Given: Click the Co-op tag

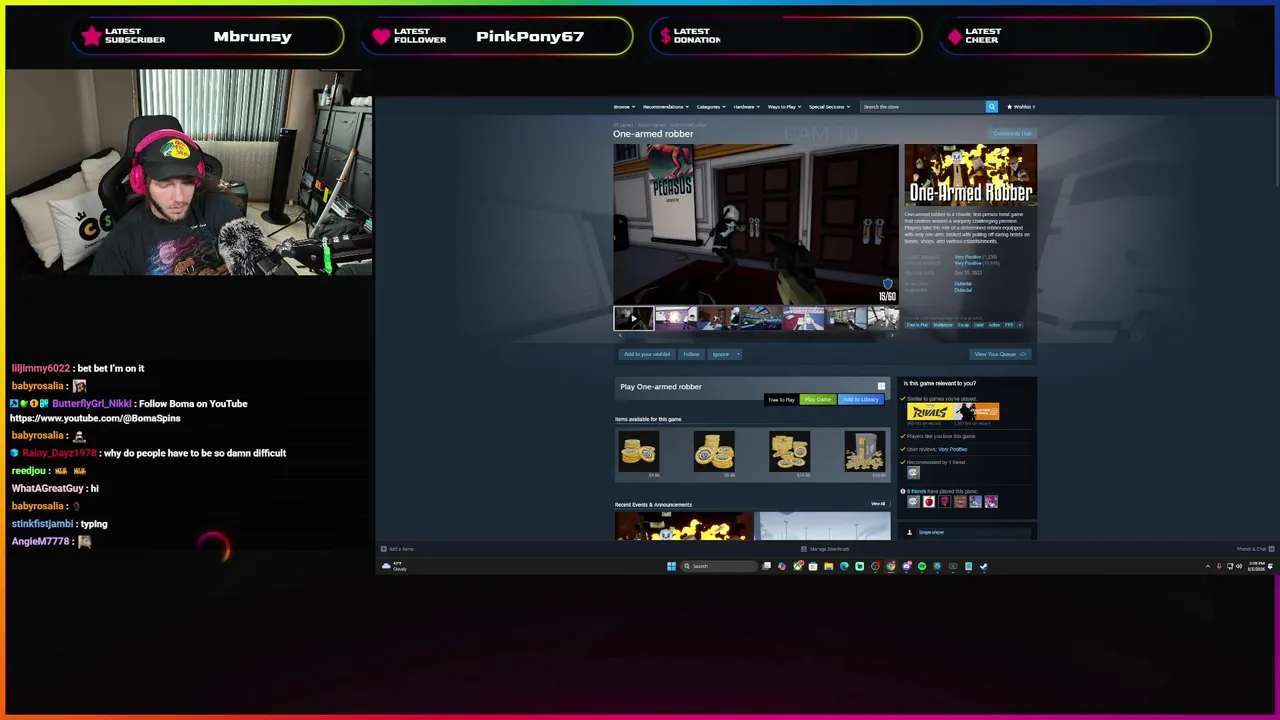Looking at the screenshot, I should pos(963,325).
